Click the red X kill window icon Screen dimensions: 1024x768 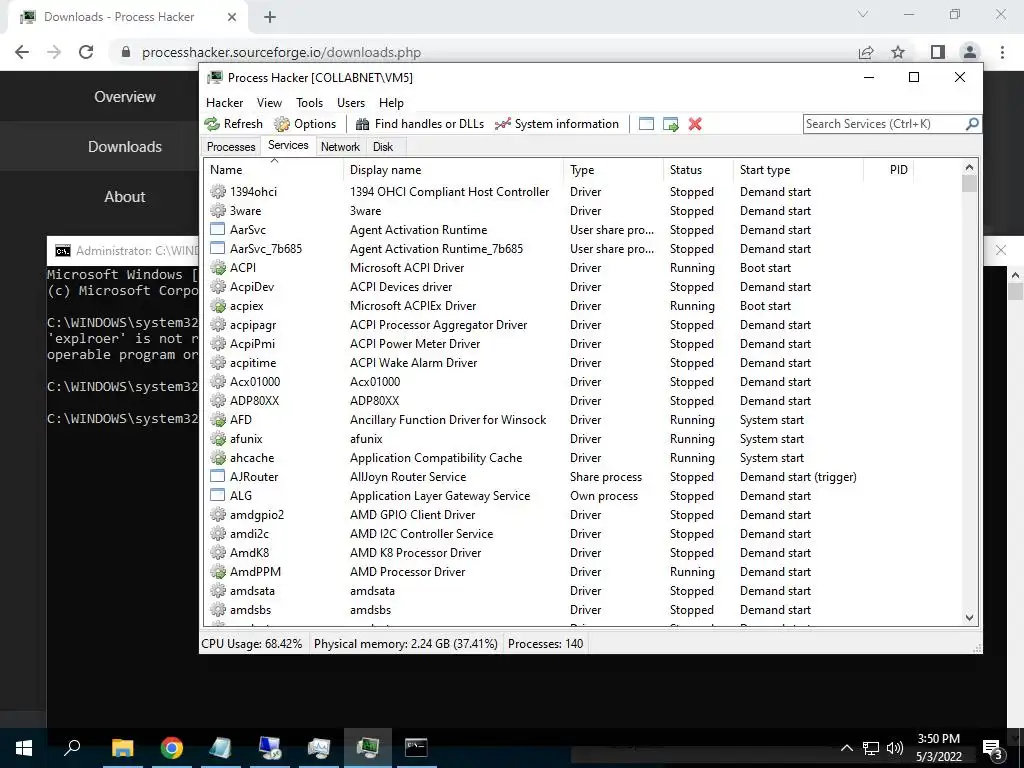coord(695,124)
